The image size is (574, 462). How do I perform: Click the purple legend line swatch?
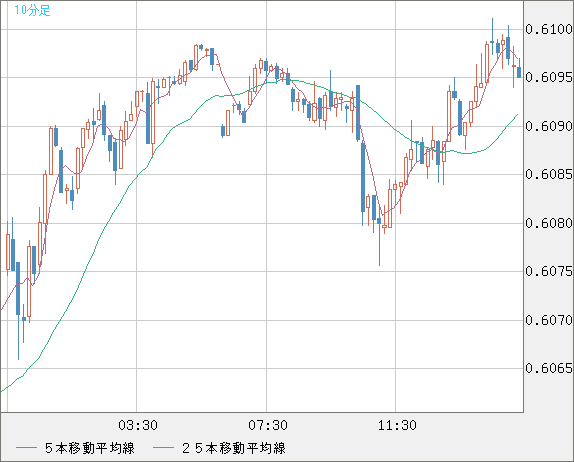click(x=26, y=448)
